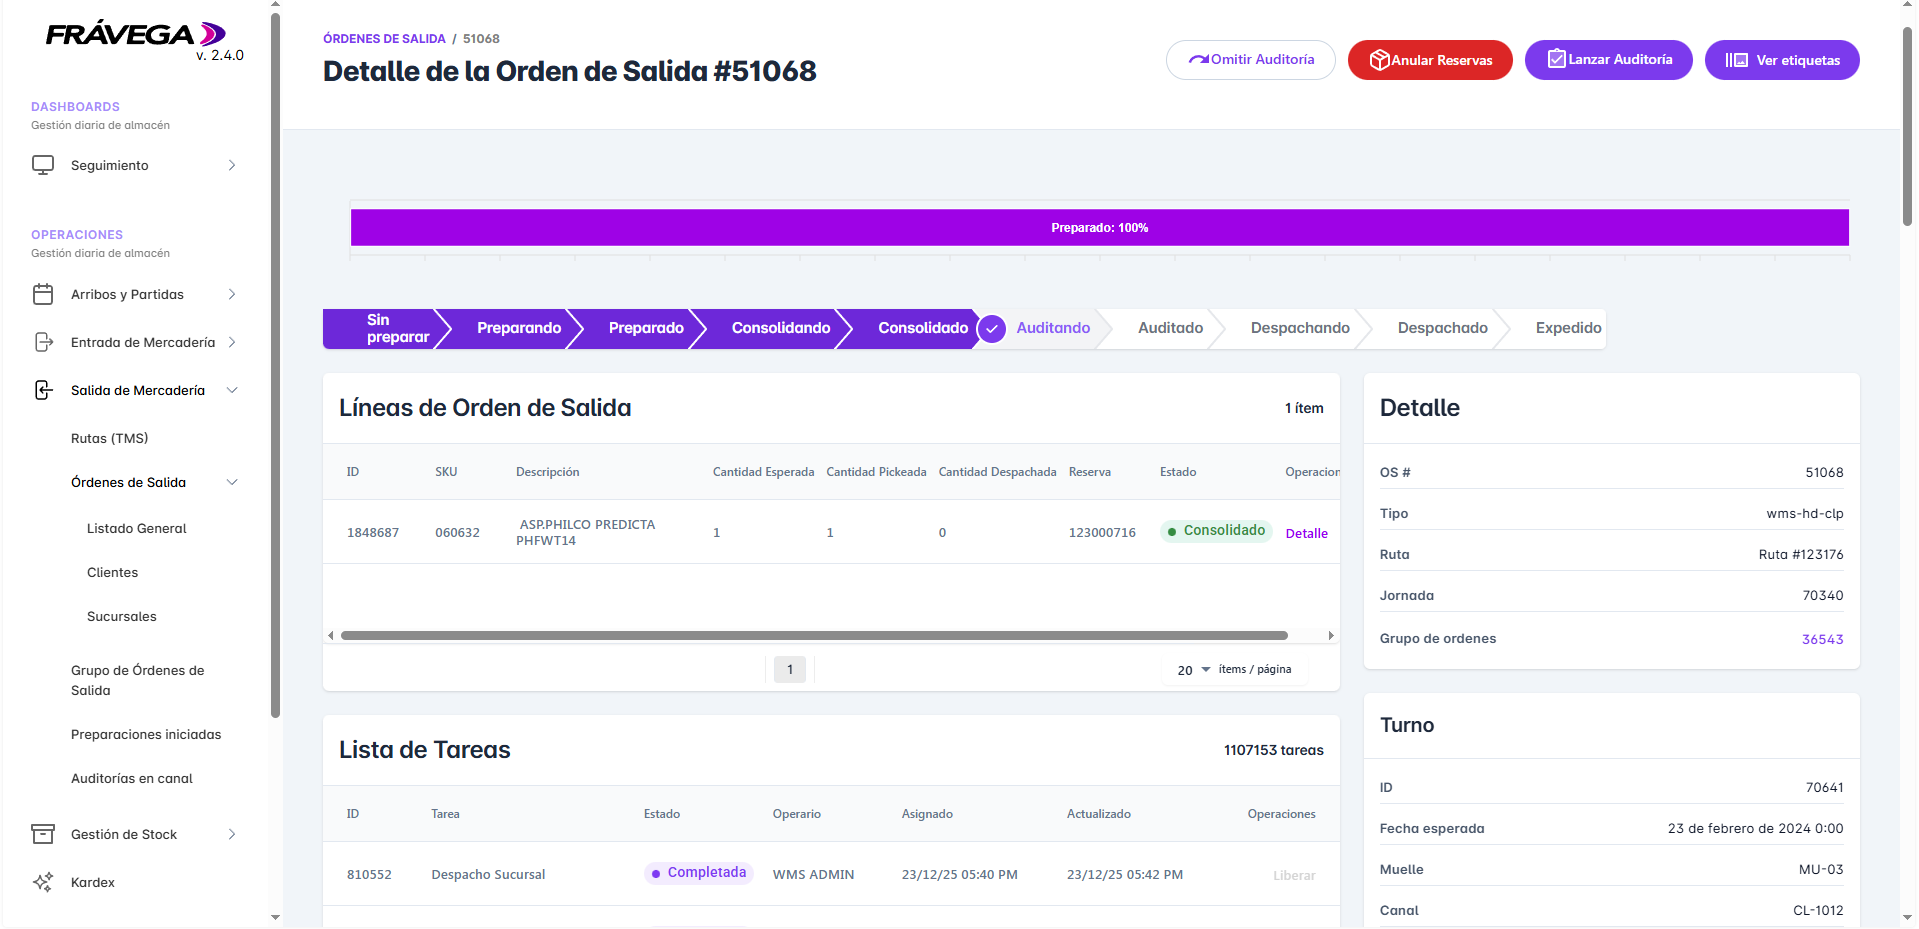Open Grupo de ordenes 36543 link
1919x929 pixels.
pyautogui.click(x=1822, y=639)
